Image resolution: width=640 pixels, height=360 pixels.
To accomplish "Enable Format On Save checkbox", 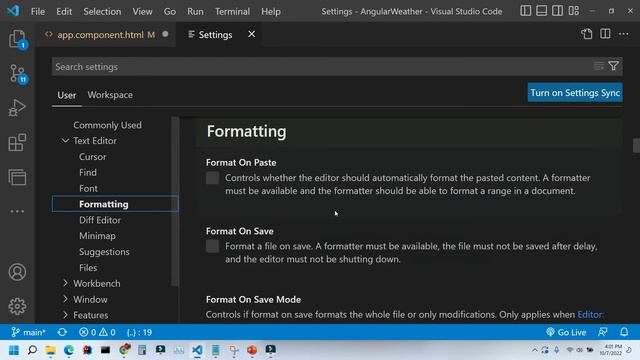I will pyautogui.click(x=212, y=246).
